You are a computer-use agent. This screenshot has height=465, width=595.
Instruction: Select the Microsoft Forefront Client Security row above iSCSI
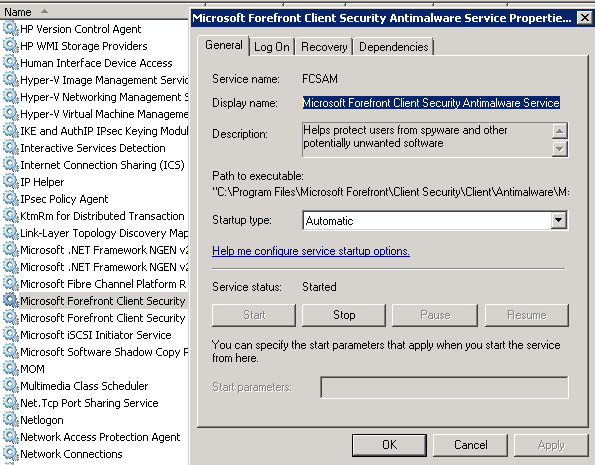click(x=103, y=318)
